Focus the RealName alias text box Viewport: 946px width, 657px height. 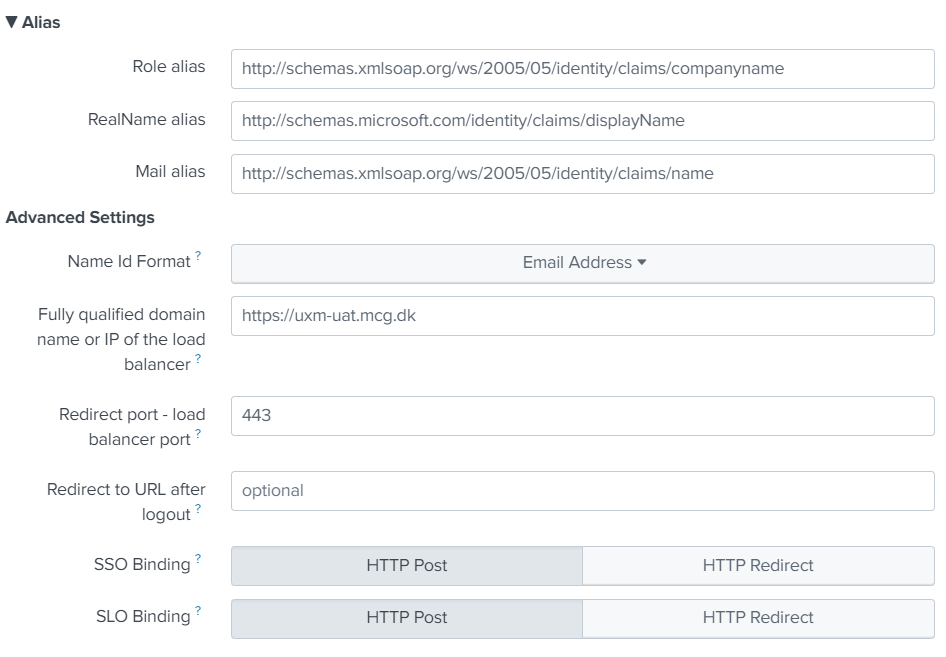point(583,121)
